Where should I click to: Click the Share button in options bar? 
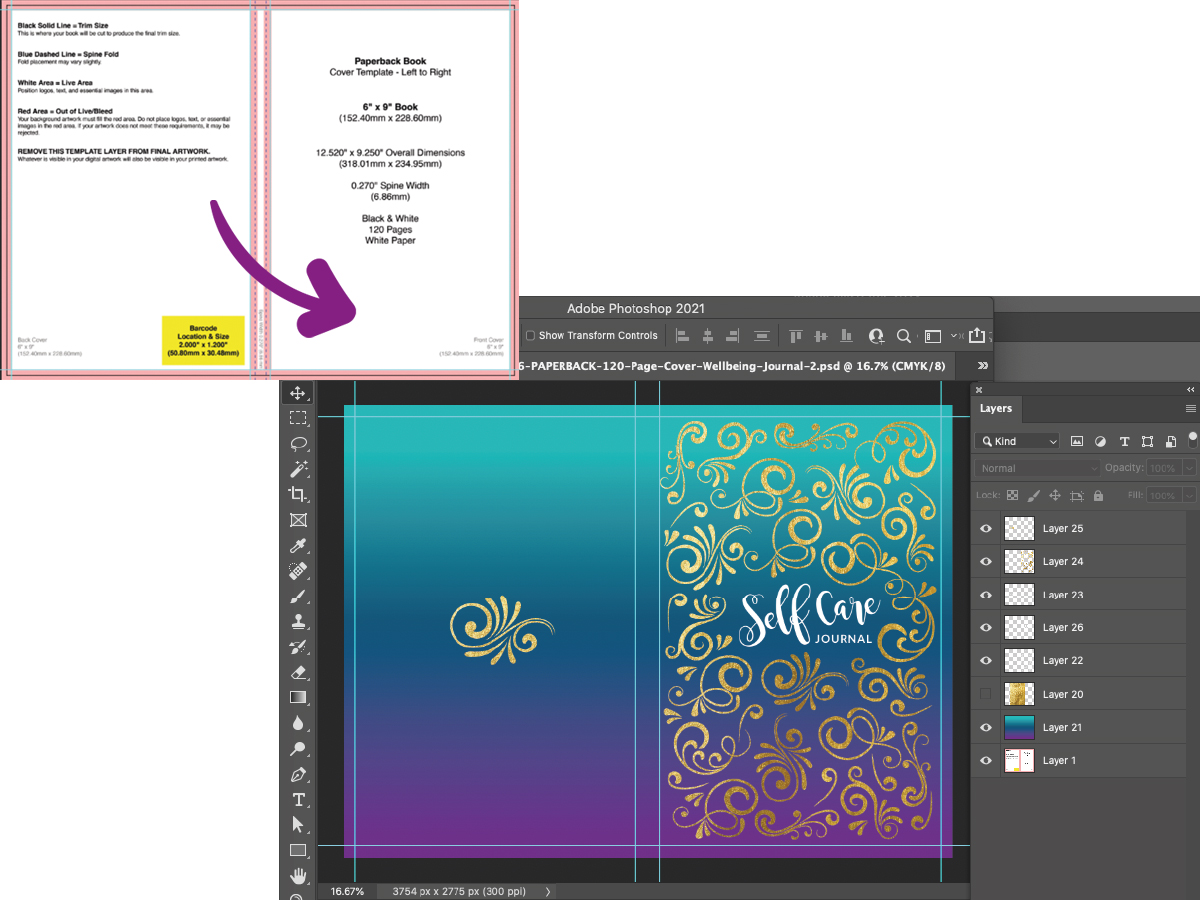pos(977,336)
